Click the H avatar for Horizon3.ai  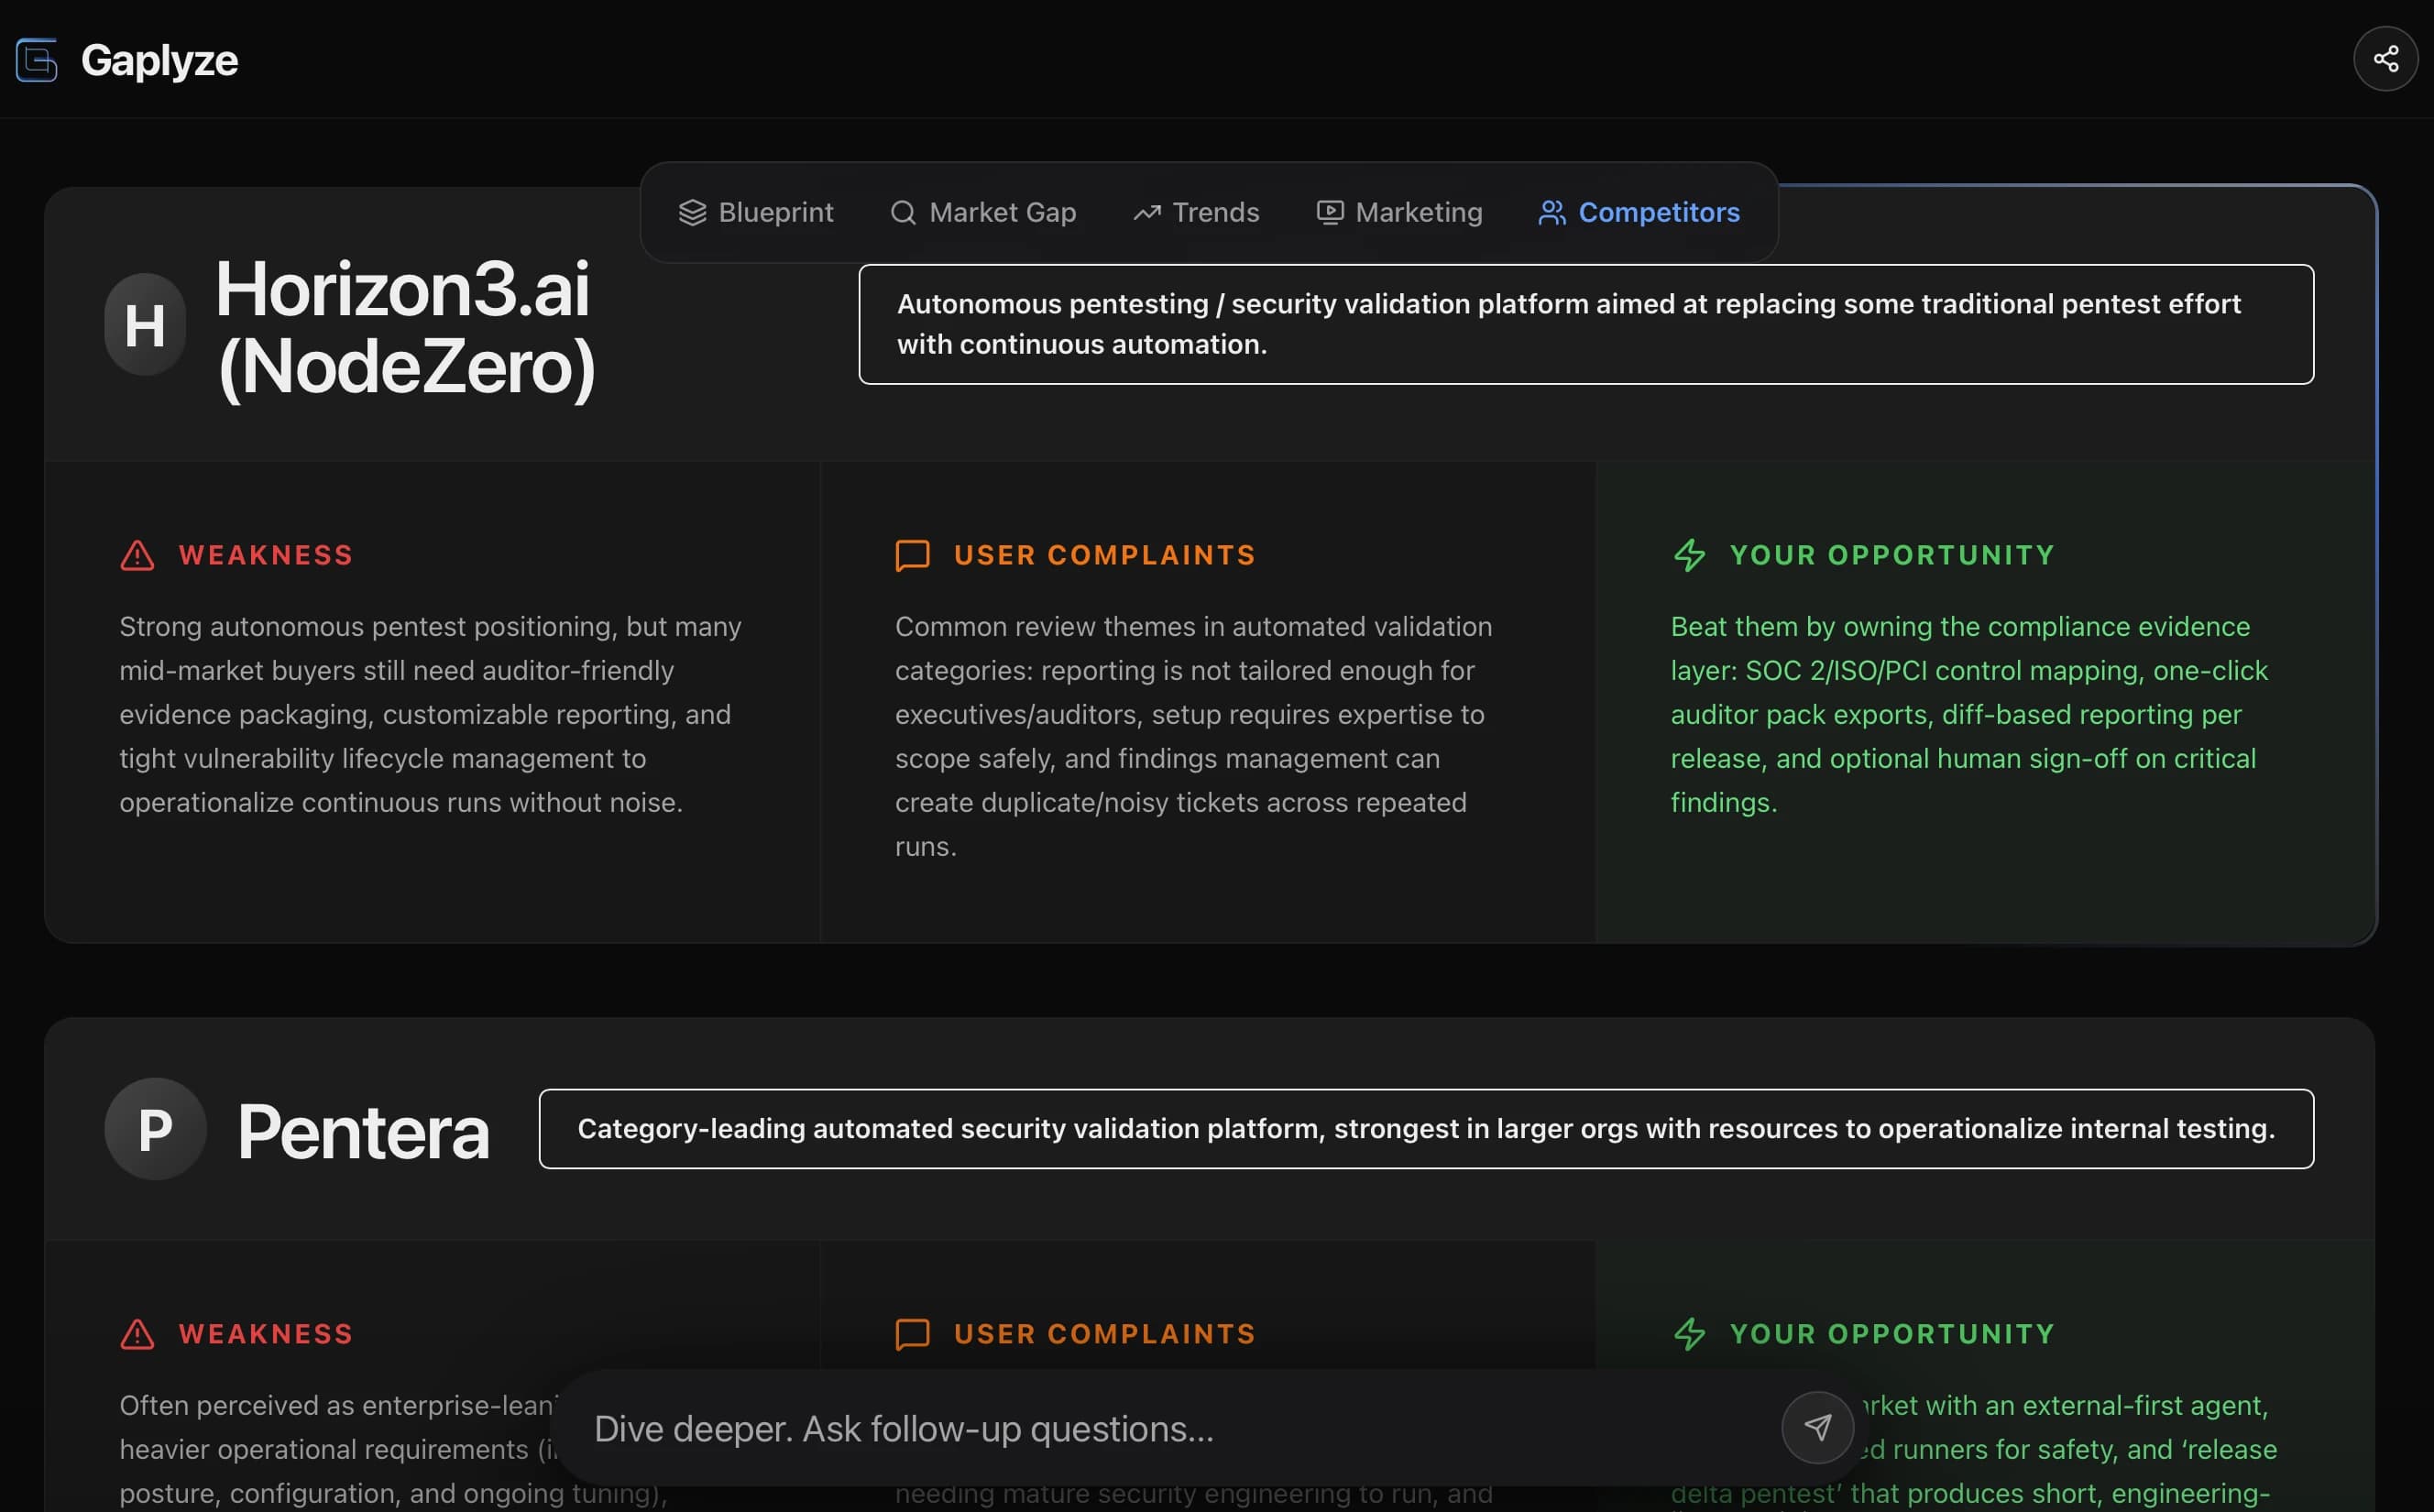tap(144, 324)
